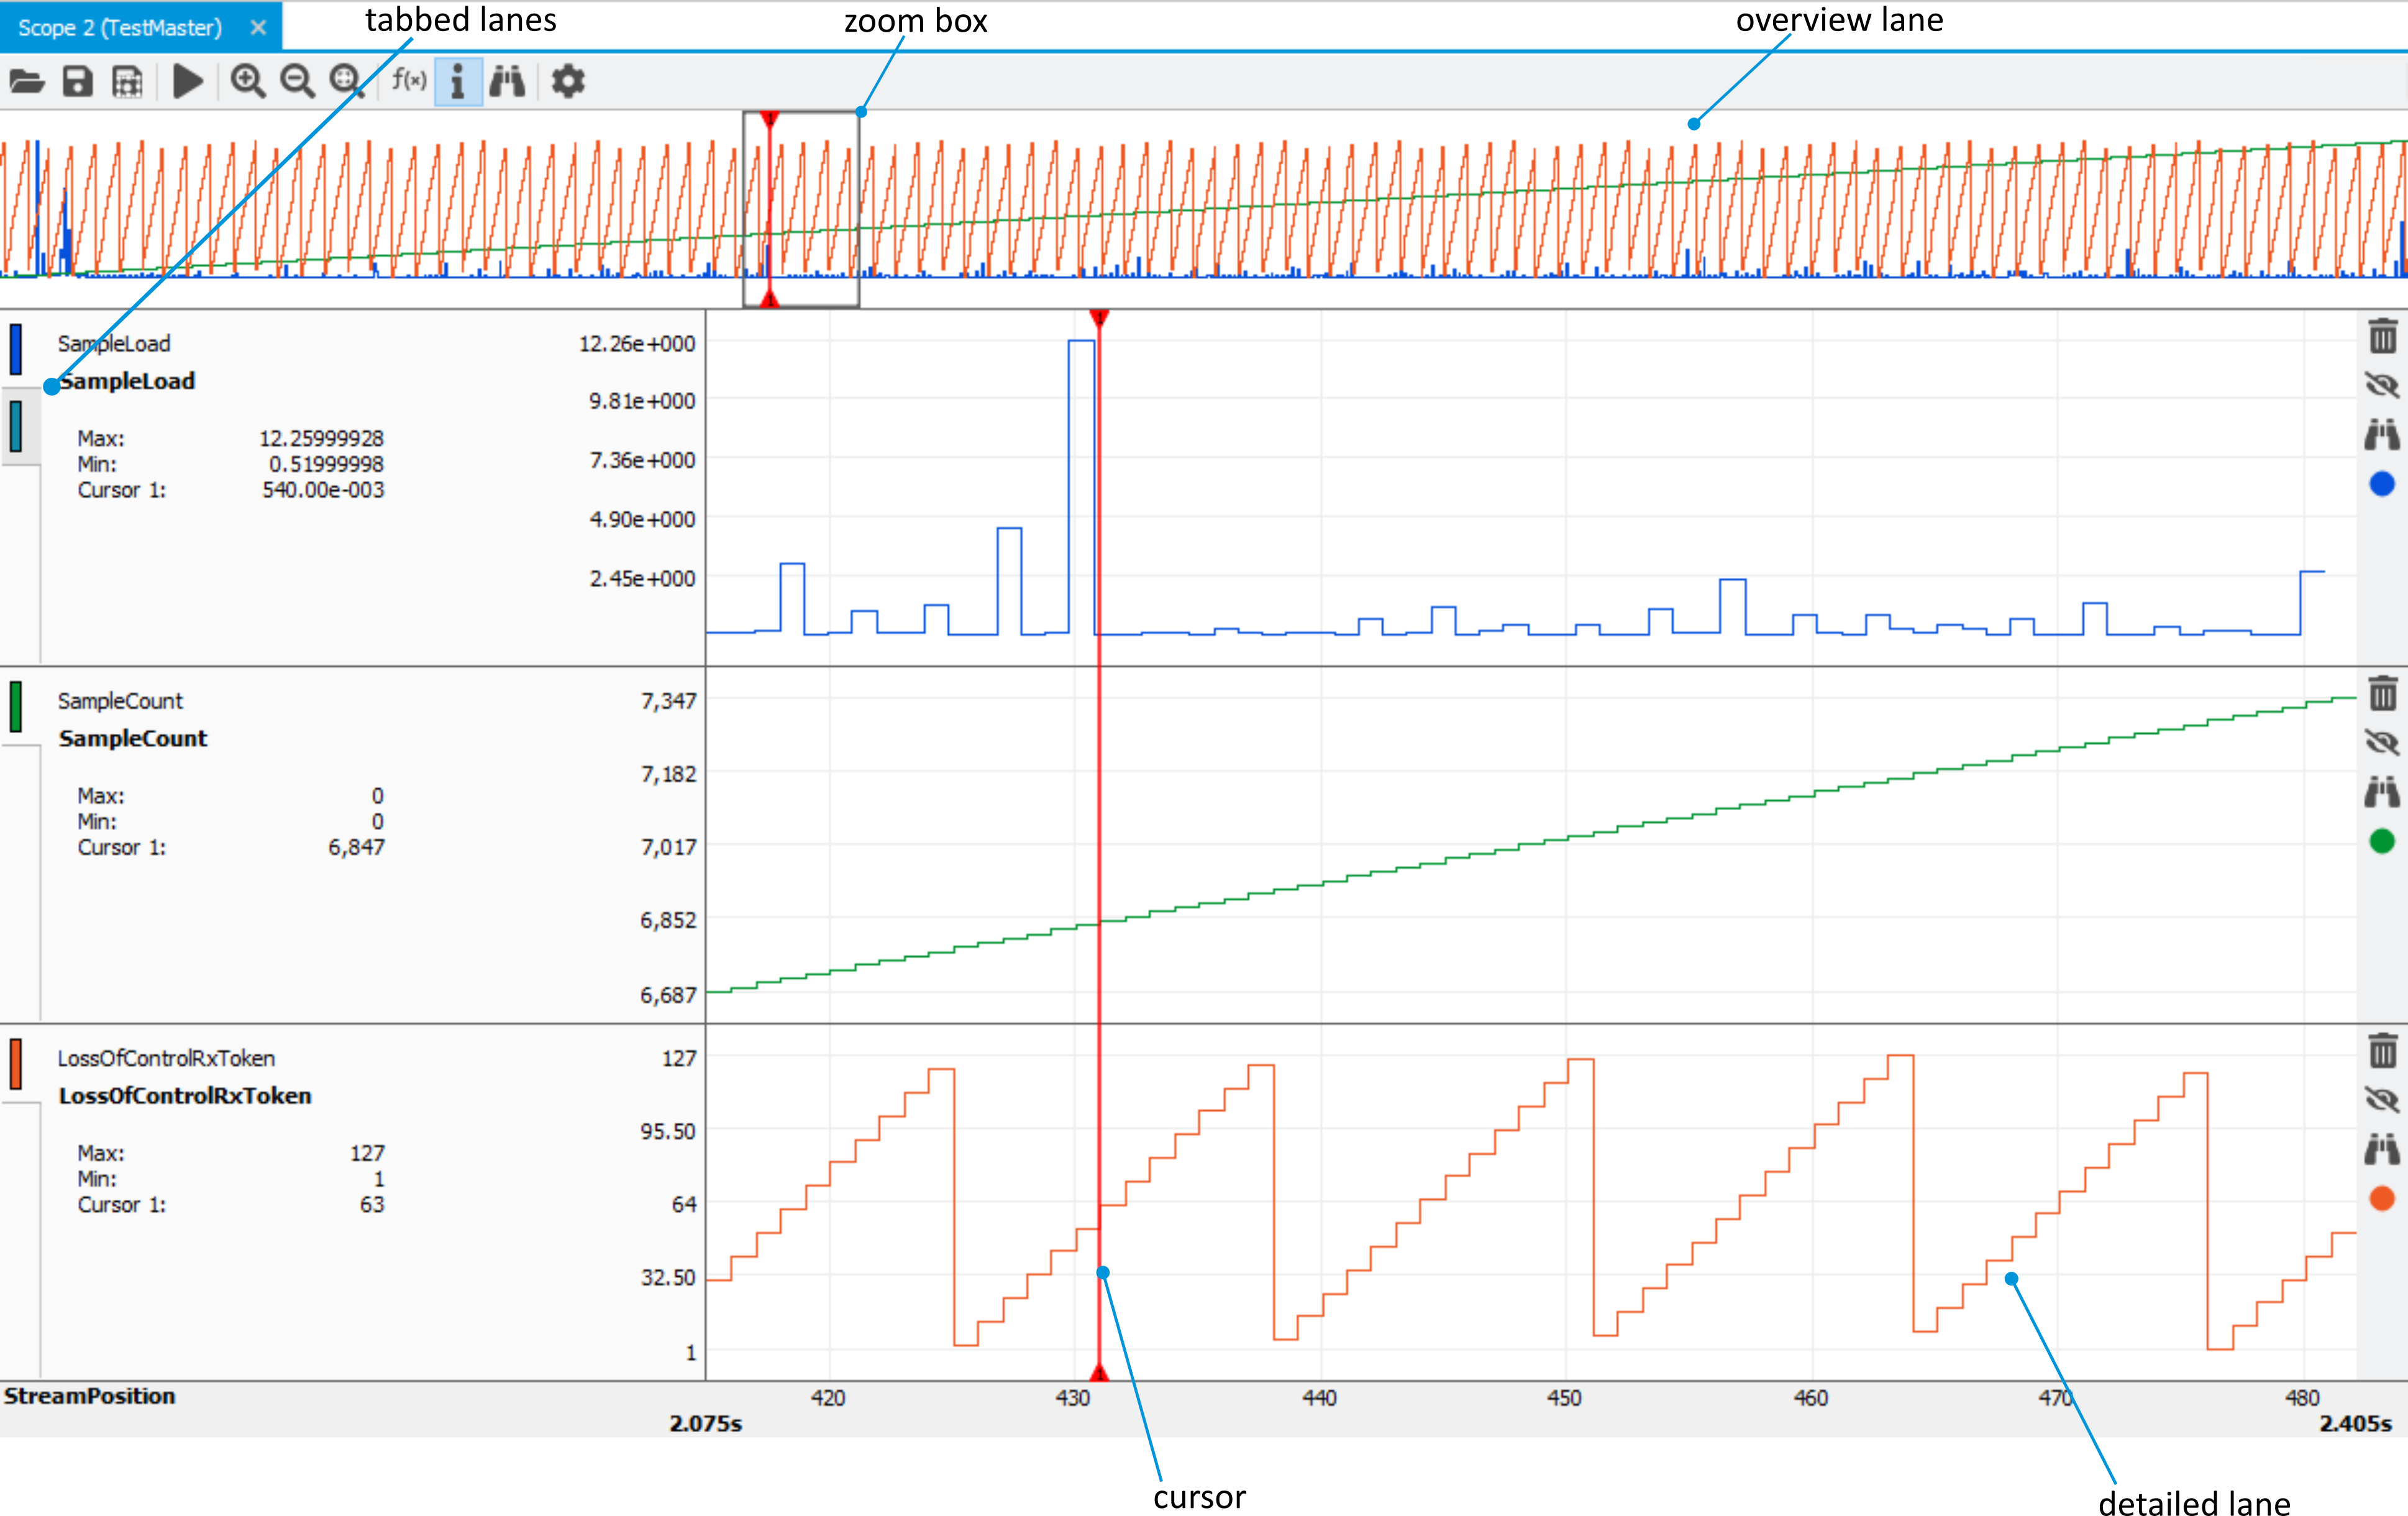Click the 460 tick on the time axis
This screenshot has height=1516, width=2408.
pyautogui.click(x=1811, y=1397)
